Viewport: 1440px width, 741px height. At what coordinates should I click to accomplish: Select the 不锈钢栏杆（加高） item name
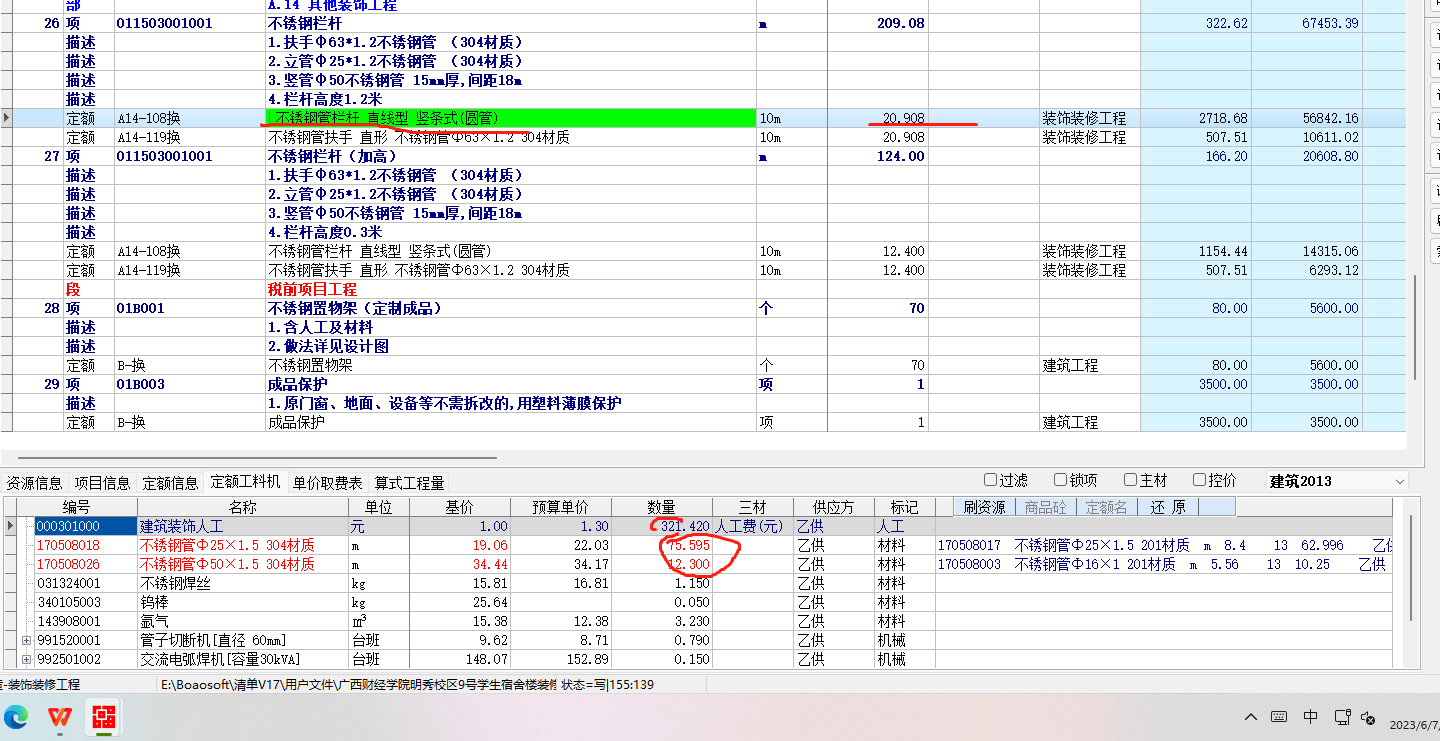(332, 156)
